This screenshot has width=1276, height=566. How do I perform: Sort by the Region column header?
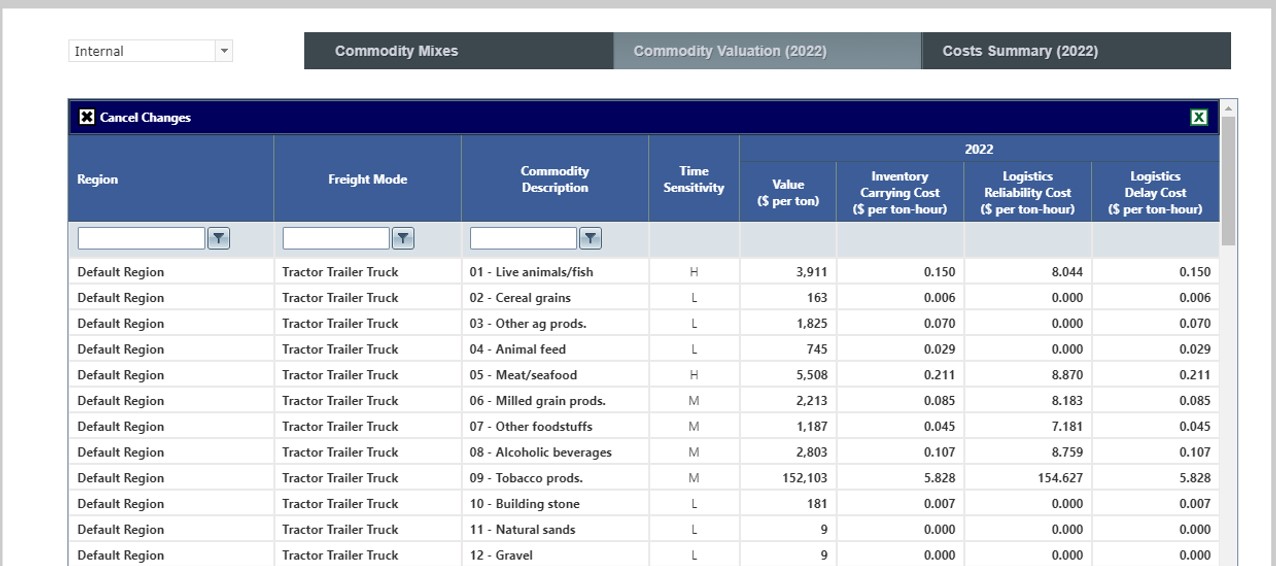[171, 179]
